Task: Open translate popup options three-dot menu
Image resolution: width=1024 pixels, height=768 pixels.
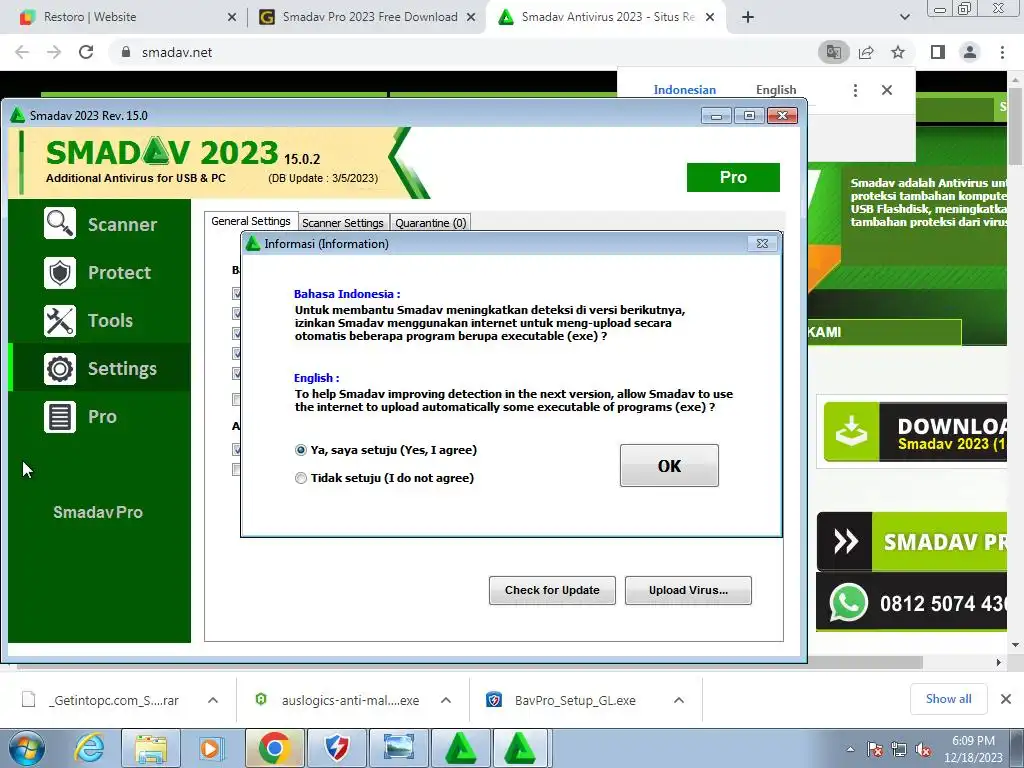Action: coord(855,90)
